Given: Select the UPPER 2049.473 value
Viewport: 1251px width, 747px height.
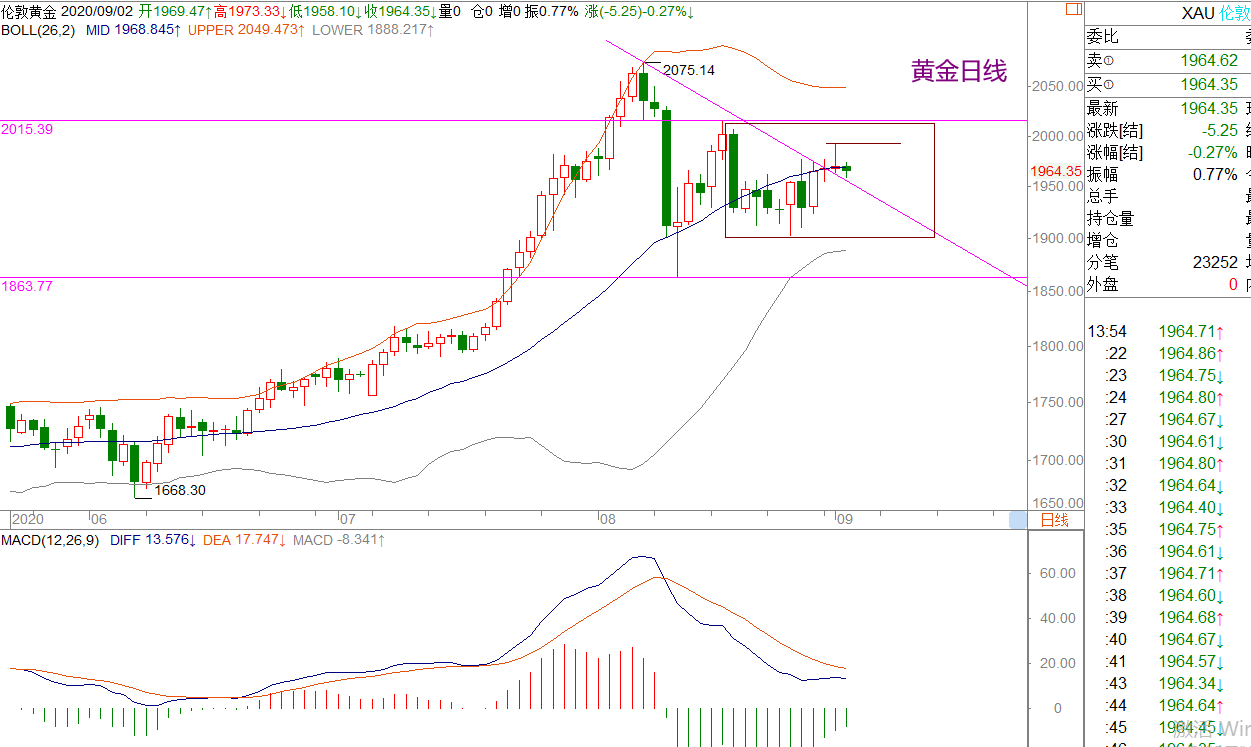Looking at the screenshot, I should 247,30.
